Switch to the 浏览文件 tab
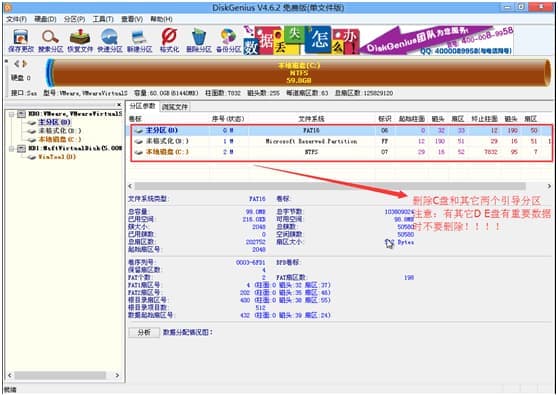The width and height of the screenshot is (558, 396). click(x=174, y=107)
